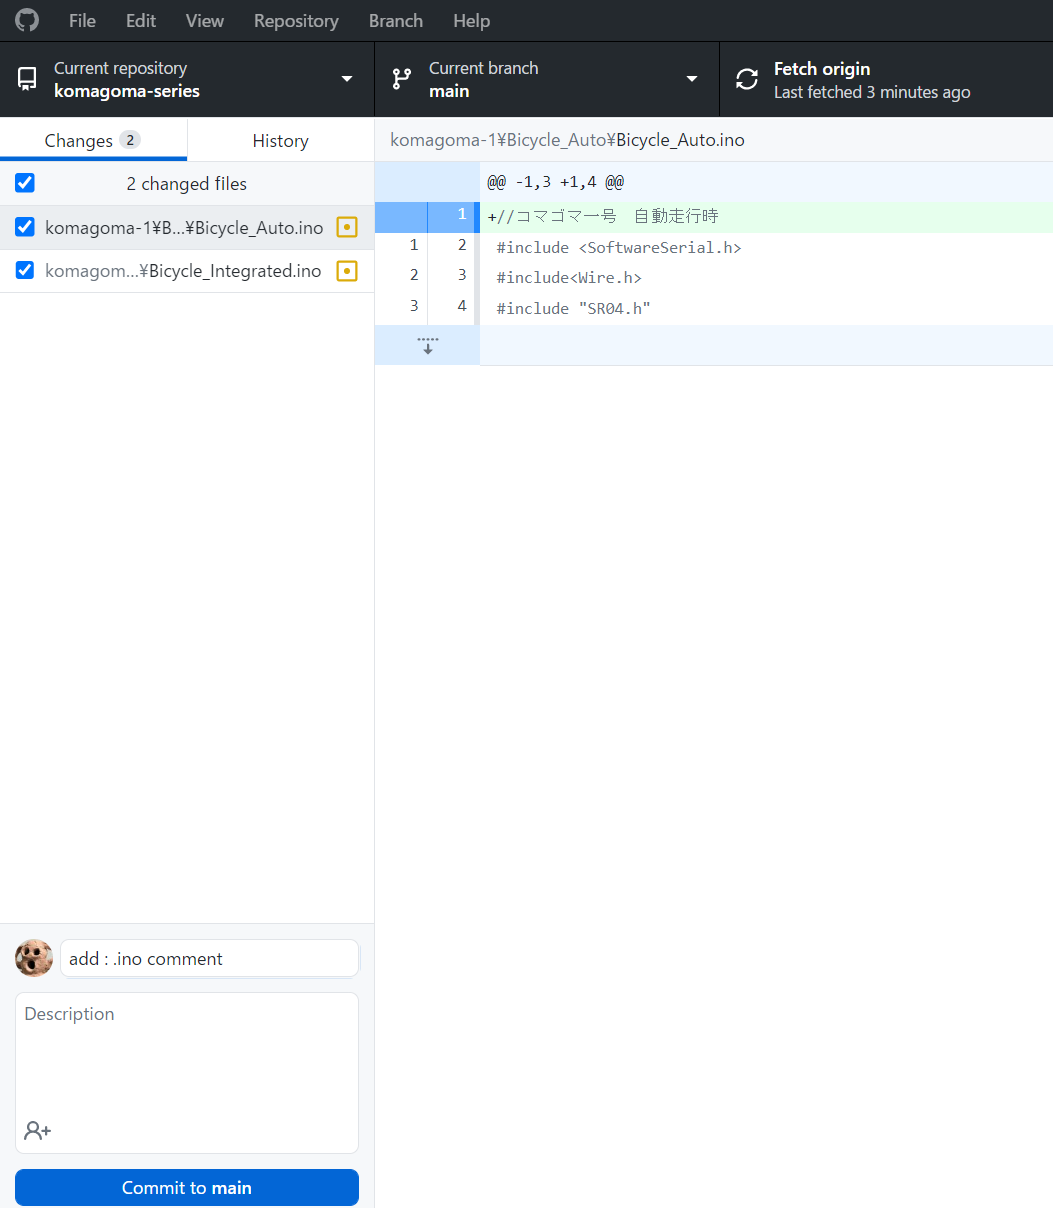1053x1208 pixels.
Task: Open the Current branch dropdown arrow
Action: (691, 79)
